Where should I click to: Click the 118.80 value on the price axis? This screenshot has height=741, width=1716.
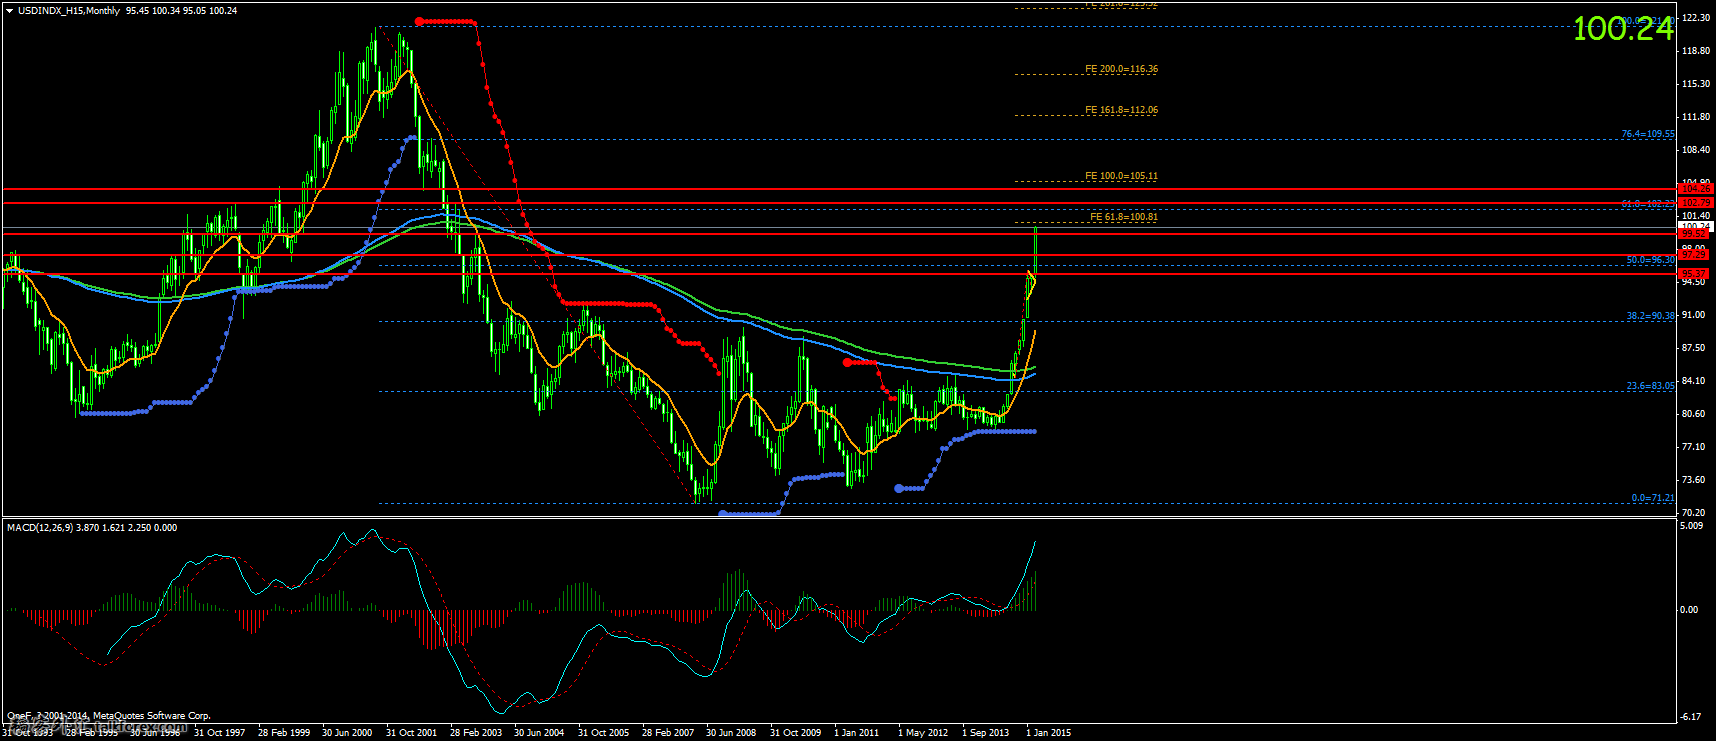click(1695, 51)
